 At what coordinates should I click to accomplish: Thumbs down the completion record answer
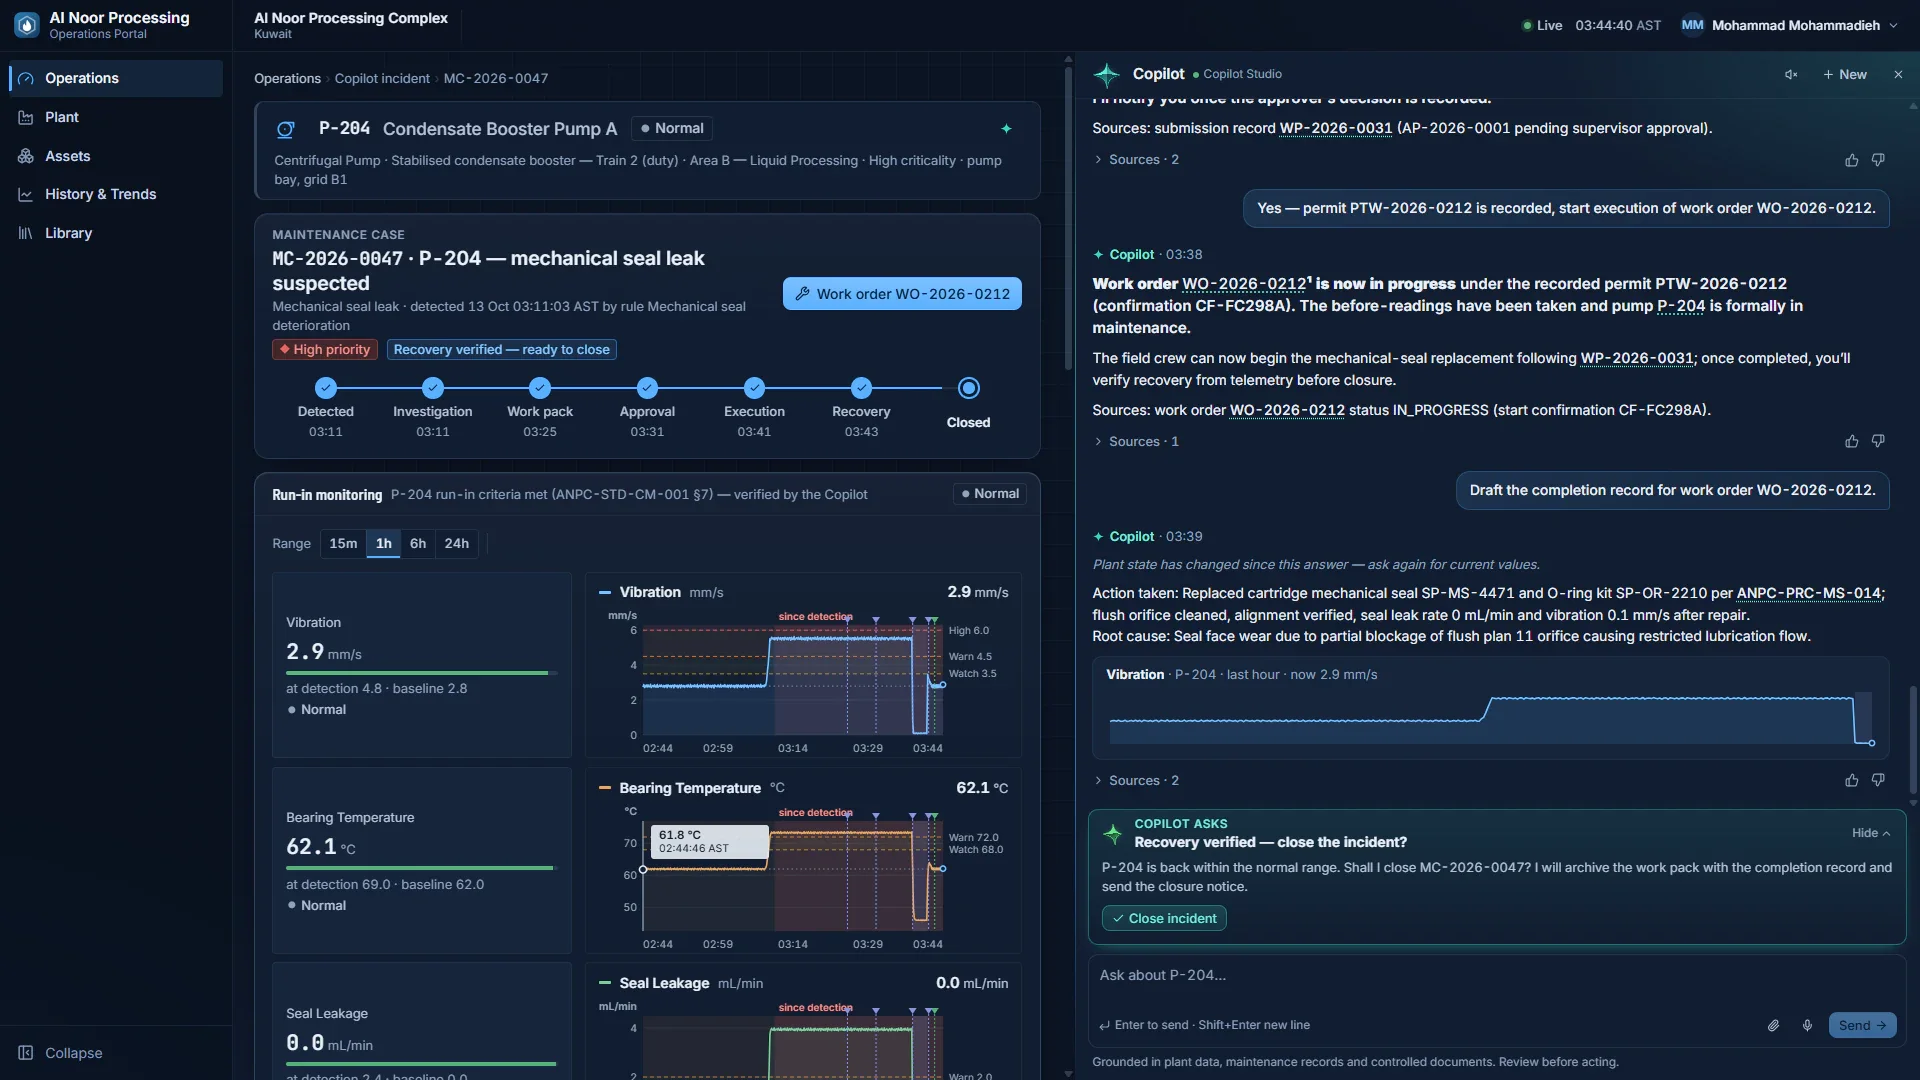click(x=1878, y=780)
